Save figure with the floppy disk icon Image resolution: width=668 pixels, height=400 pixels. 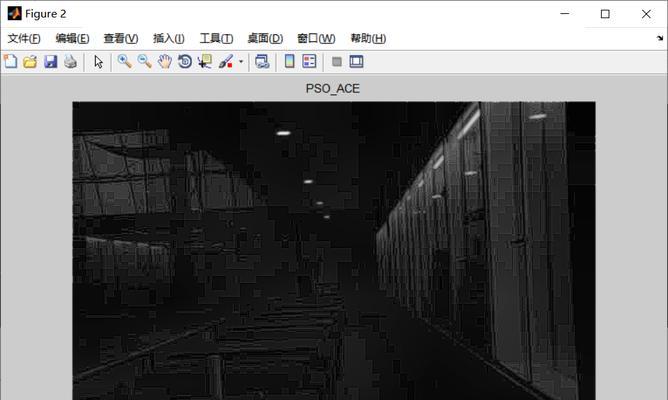click(x=50, y=62)
